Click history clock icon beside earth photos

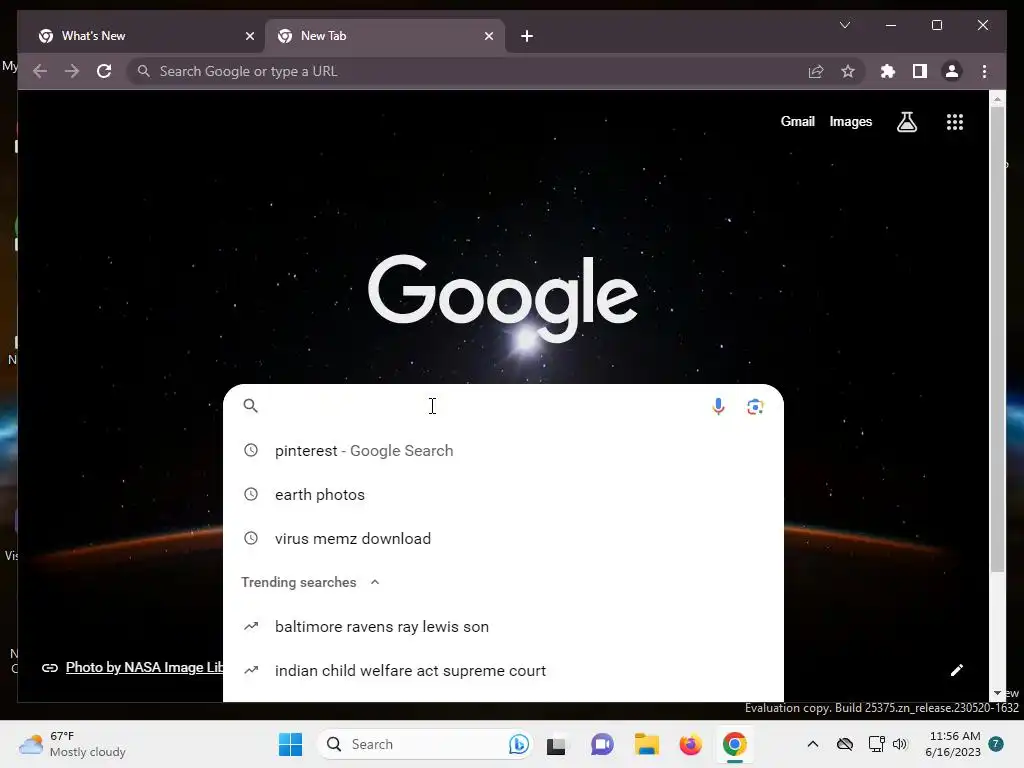(x=251, y=494)
